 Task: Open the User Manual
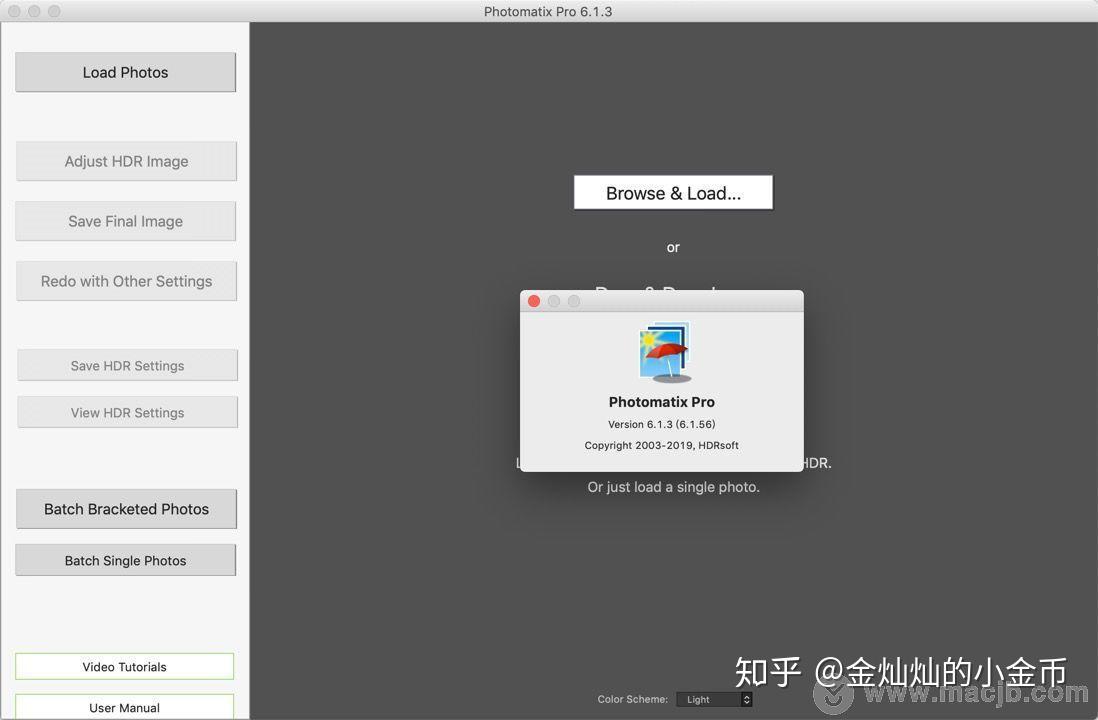coord(124,707)
